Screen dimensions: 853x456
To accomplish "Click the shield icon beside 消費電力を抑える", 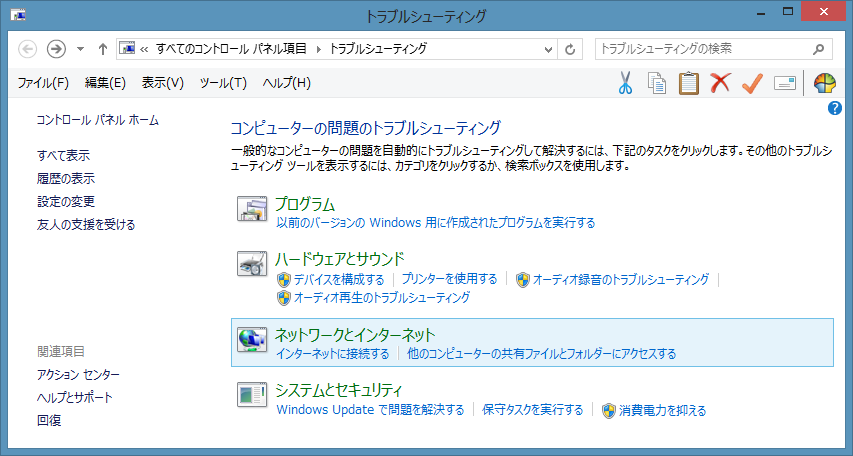I will [609, 410].
